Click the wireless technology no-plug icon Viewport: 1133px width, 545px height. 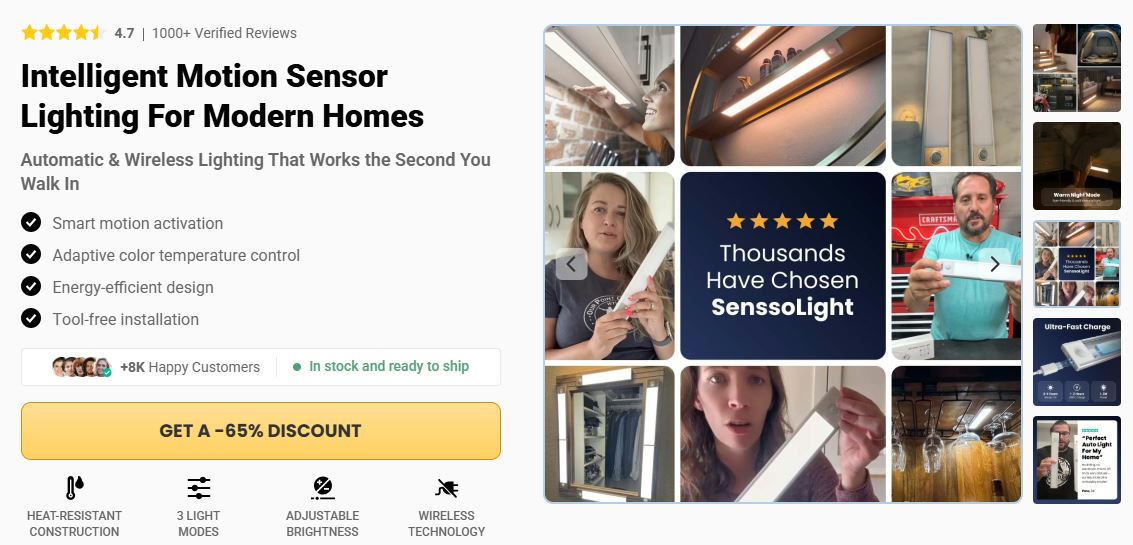tap(447, 488)
